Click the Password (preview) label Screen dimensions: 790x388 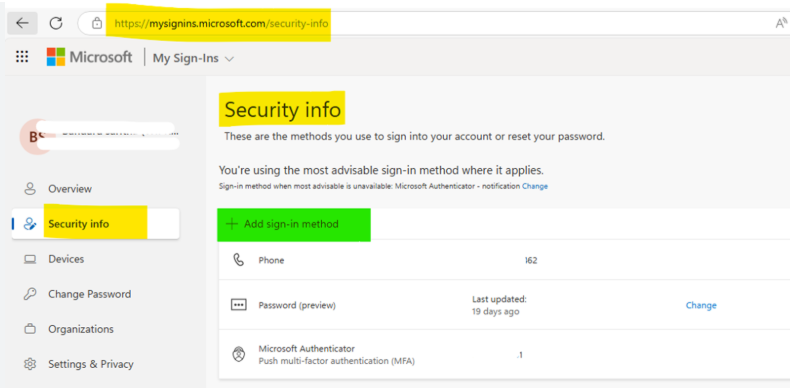[x=297, y=305]
